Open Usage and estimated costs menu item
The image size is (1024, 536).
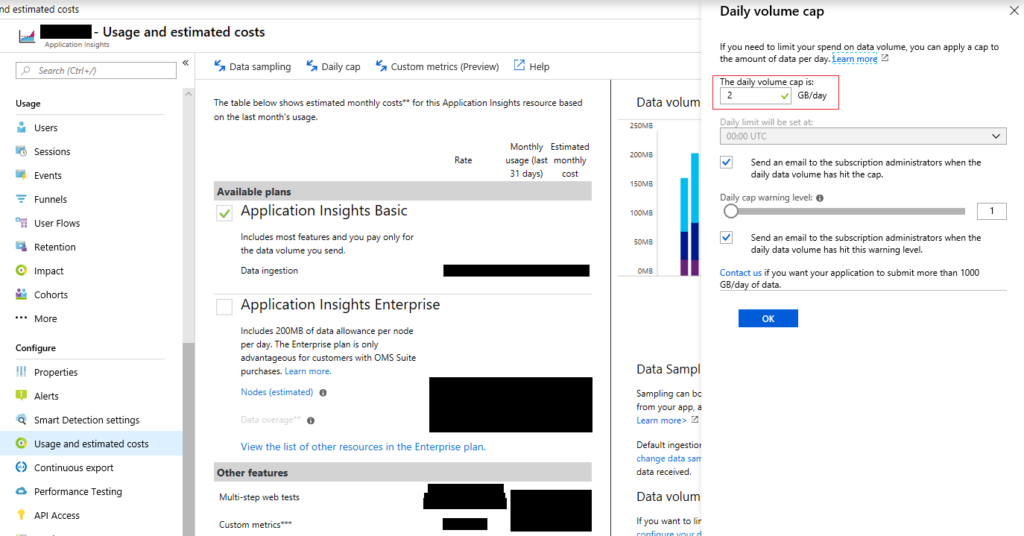tap(91, 443)
